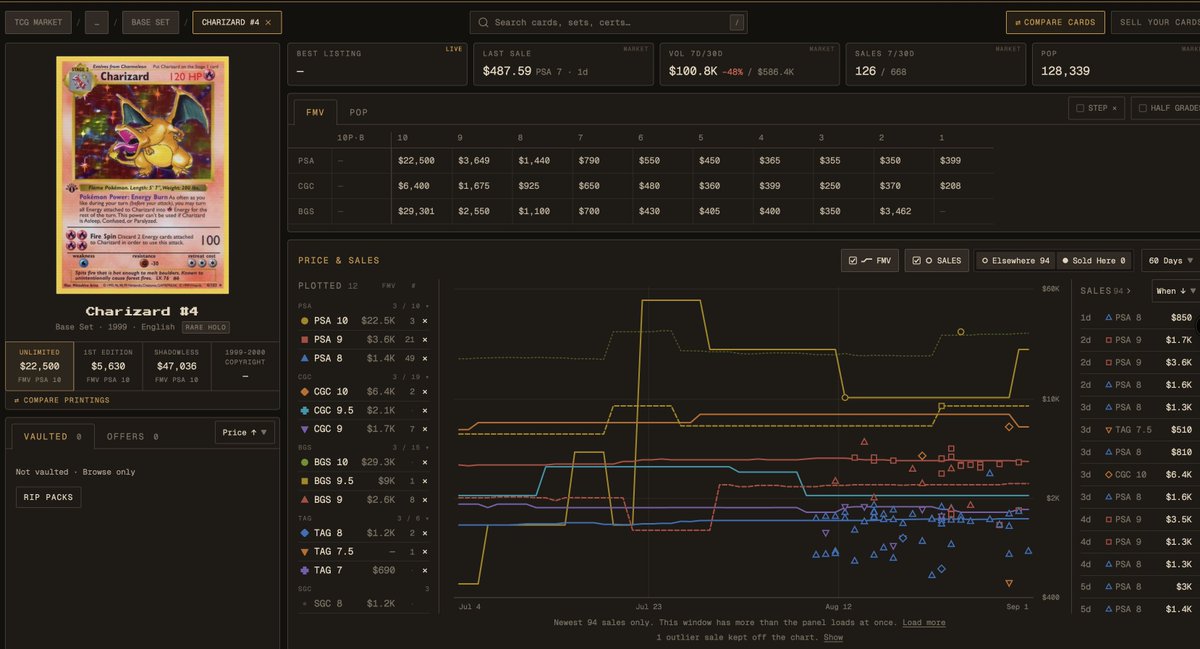Click the CGC 9.5 cyan plus marker
Viewport: 1200px width, 649px height.
[x=305, y=410]
